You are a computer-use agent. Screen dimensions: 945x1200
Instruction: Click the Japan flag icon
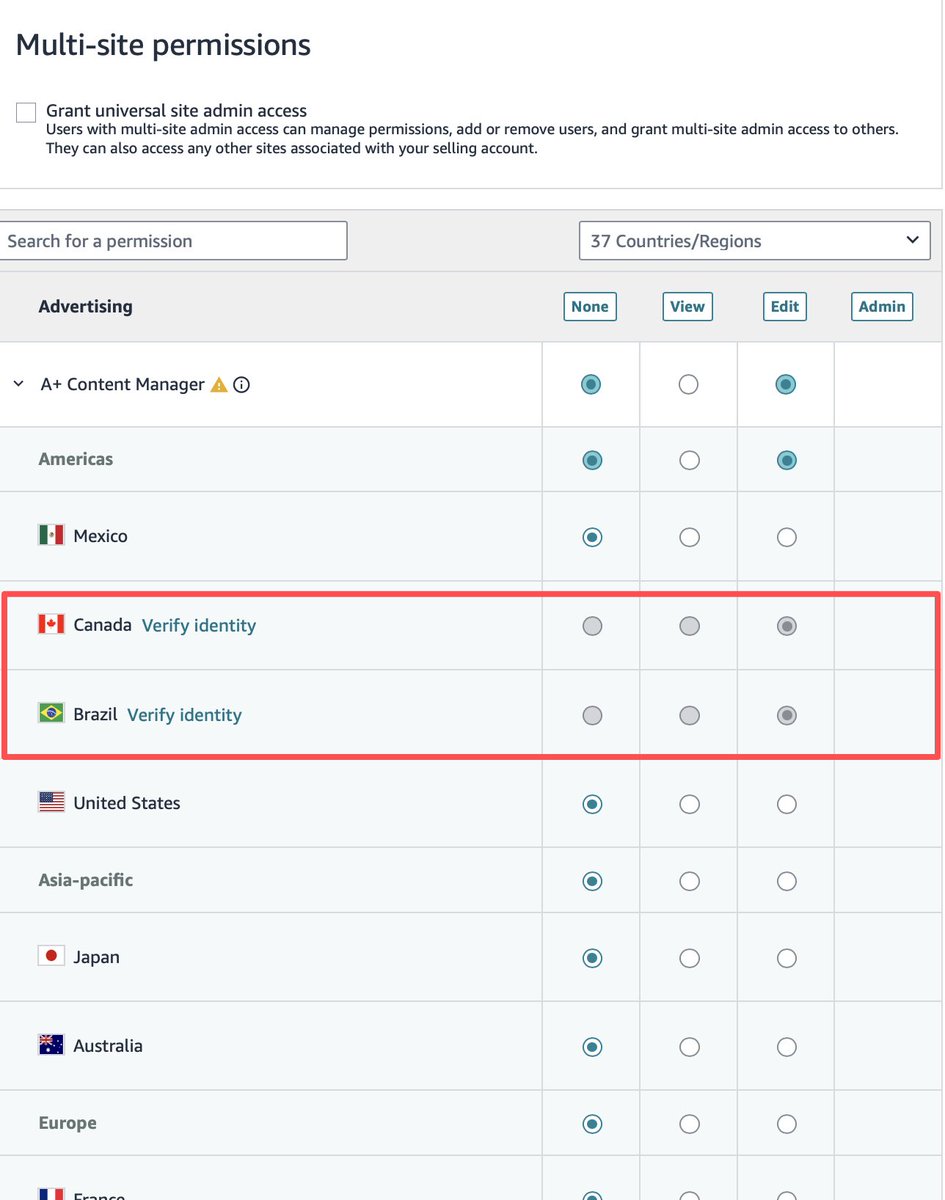point(50,956)
